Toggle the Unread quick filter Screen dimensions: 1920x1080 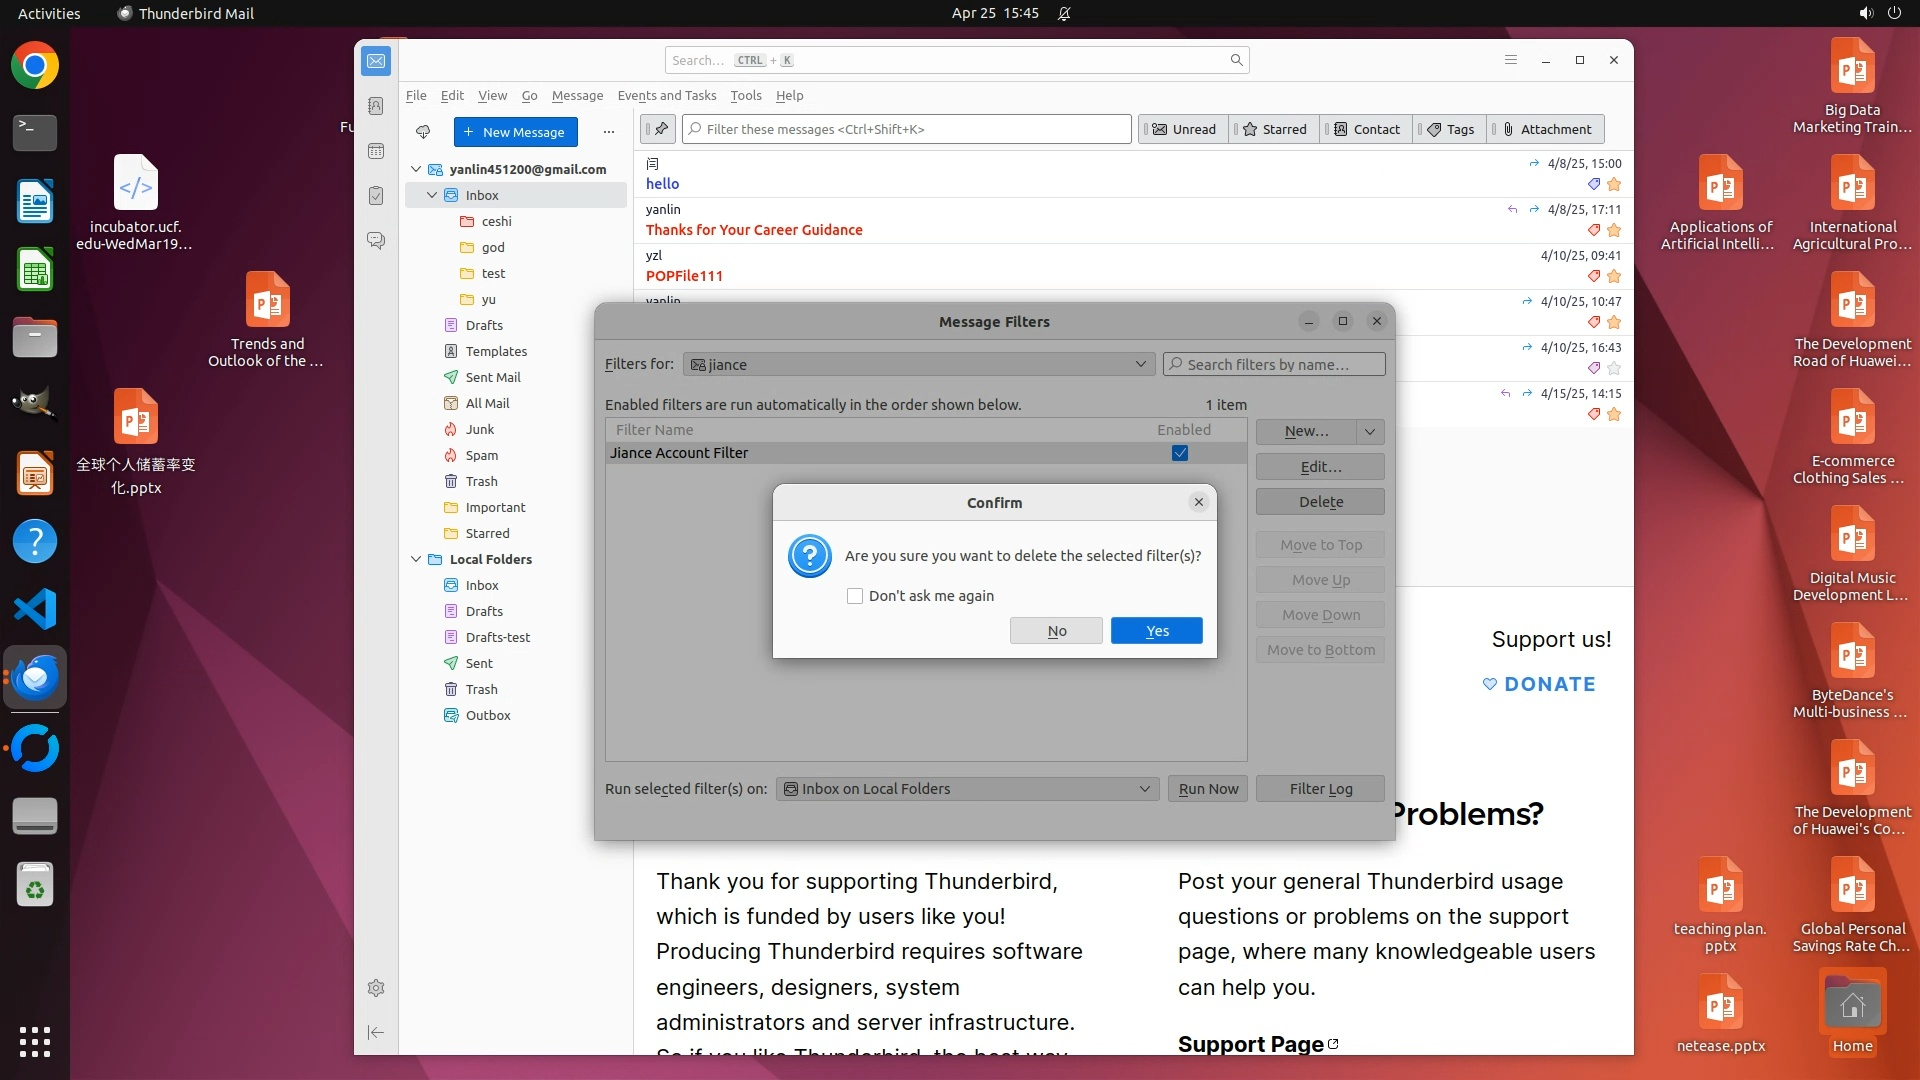click(x=1184, y=129)
